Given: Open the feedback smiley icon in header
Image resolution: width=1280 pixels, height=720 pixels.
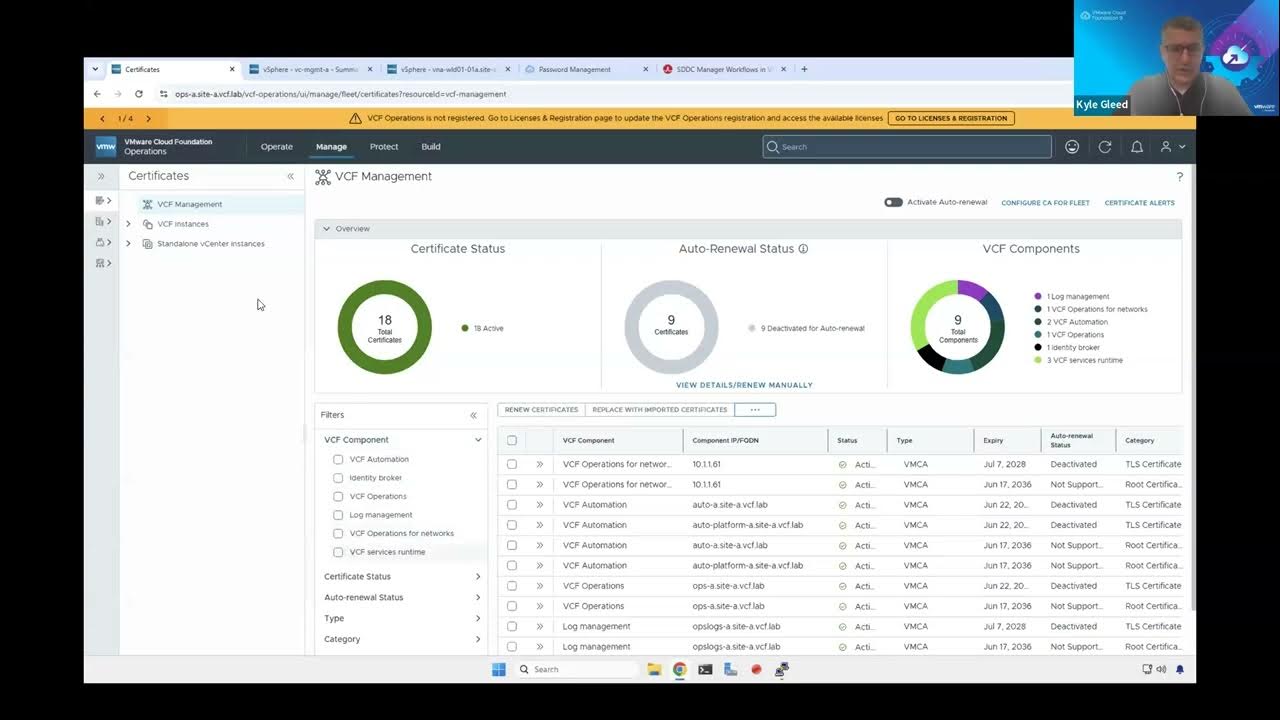Looking at the screenshot, I should pos(1072,147).
